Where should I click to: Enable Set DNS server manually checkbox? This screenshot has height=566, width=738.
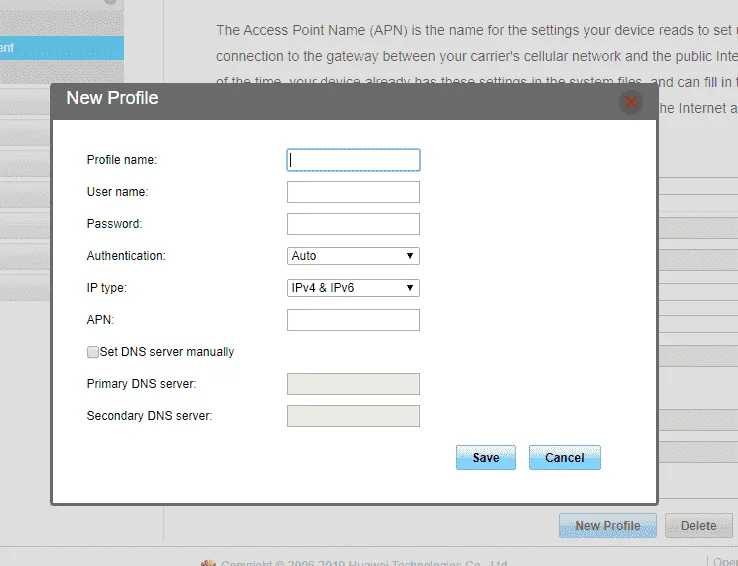pyautogui.click(x=93, y=352)
